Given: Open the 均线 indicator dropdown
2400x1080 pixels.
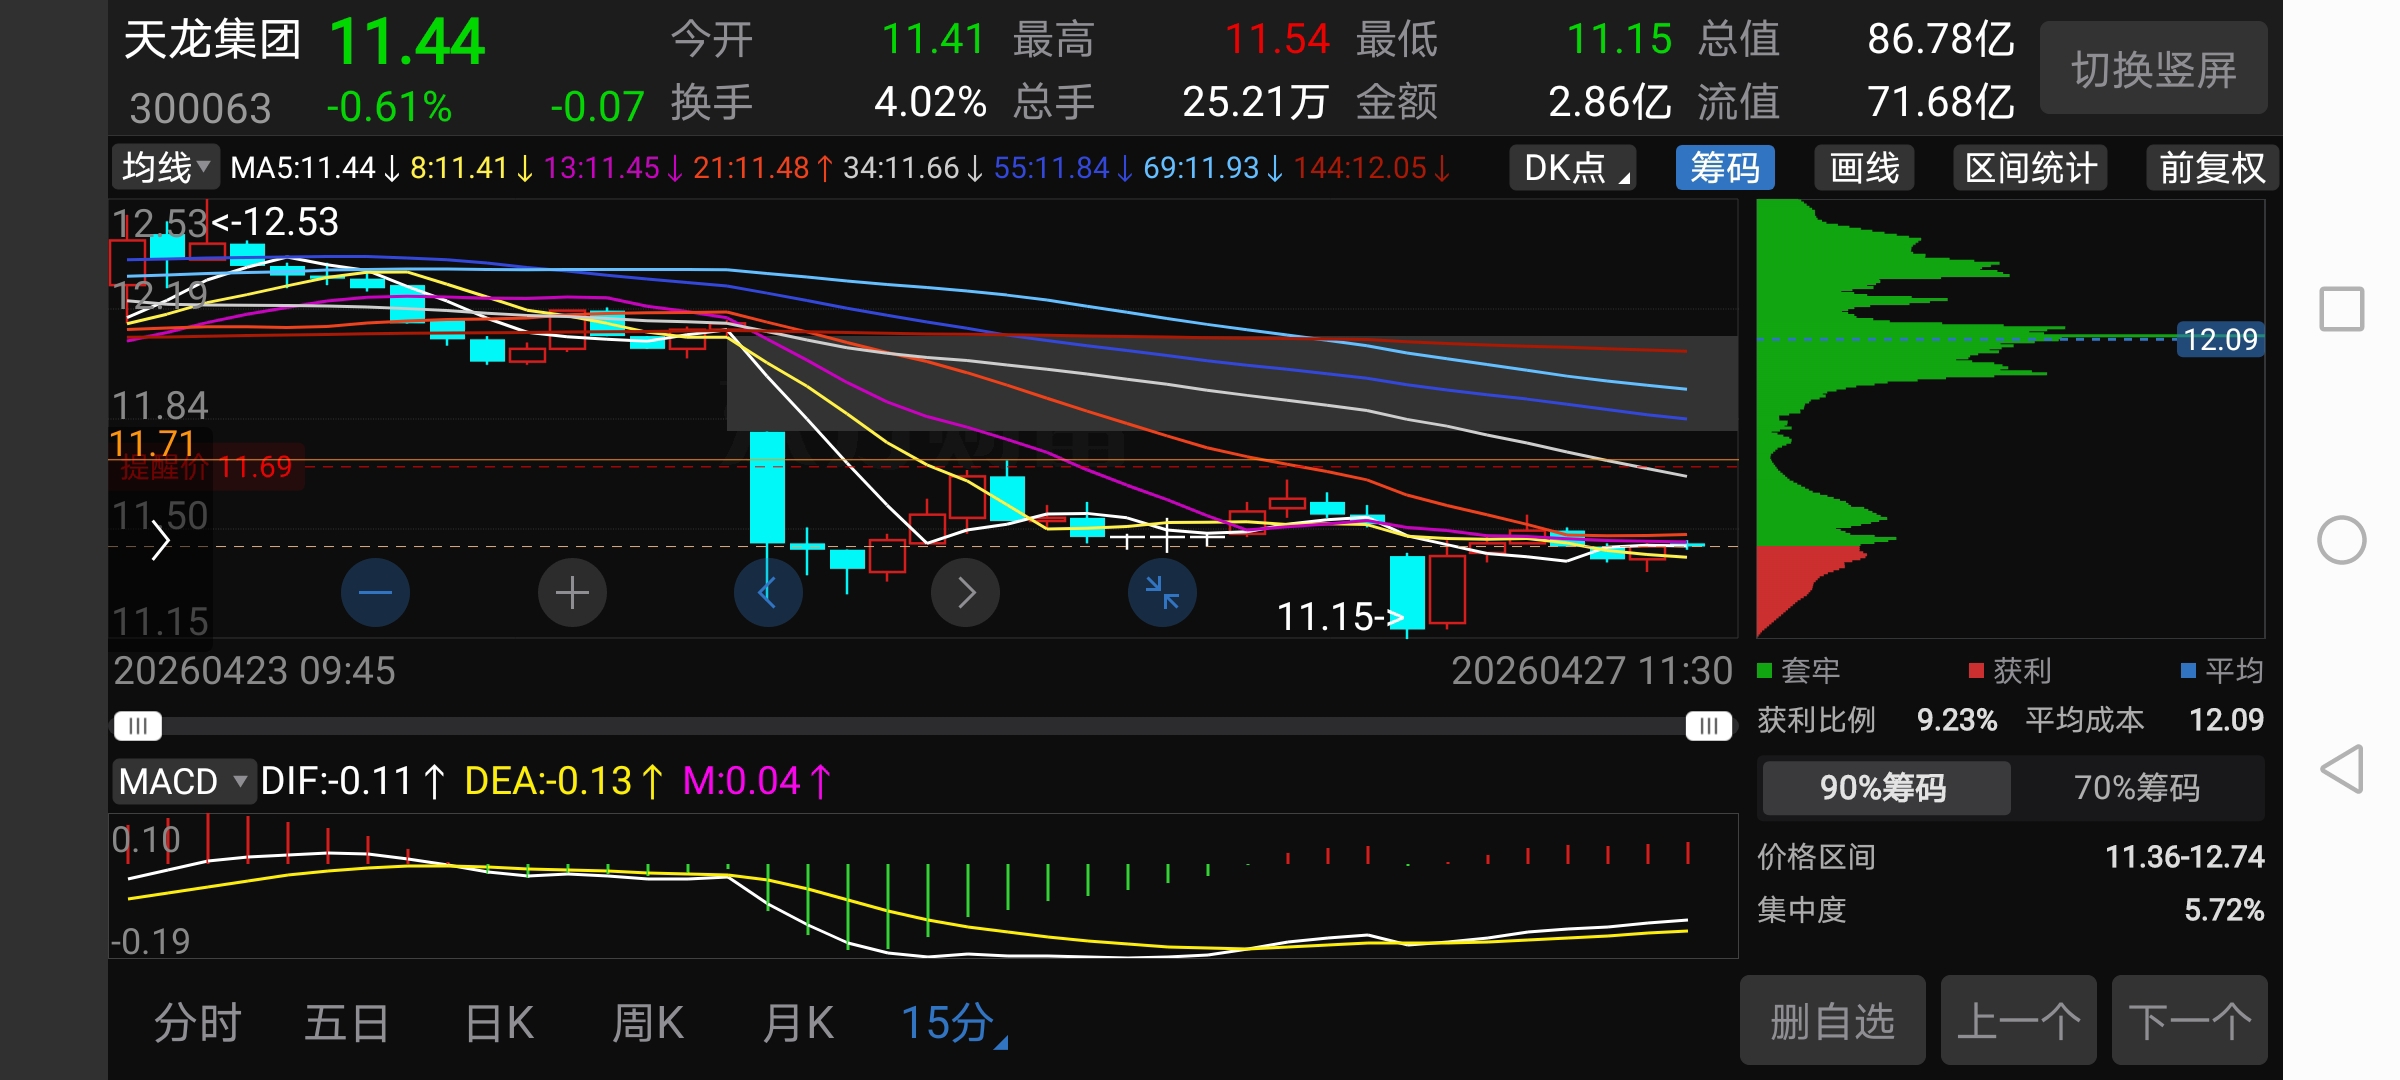Looking at the screenshot, I should [165, 167].
